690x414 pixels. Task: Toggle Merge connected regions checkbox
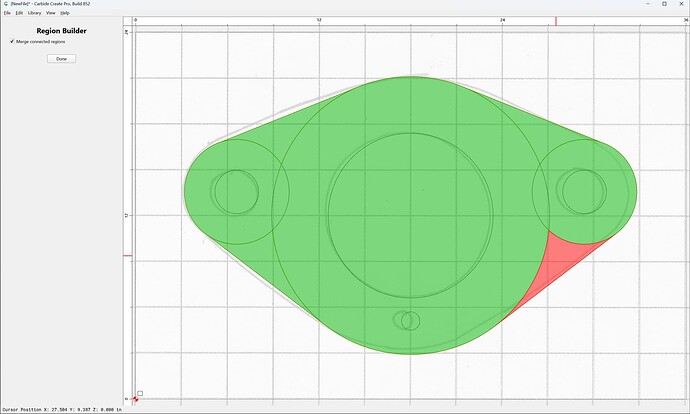[12, 41]
